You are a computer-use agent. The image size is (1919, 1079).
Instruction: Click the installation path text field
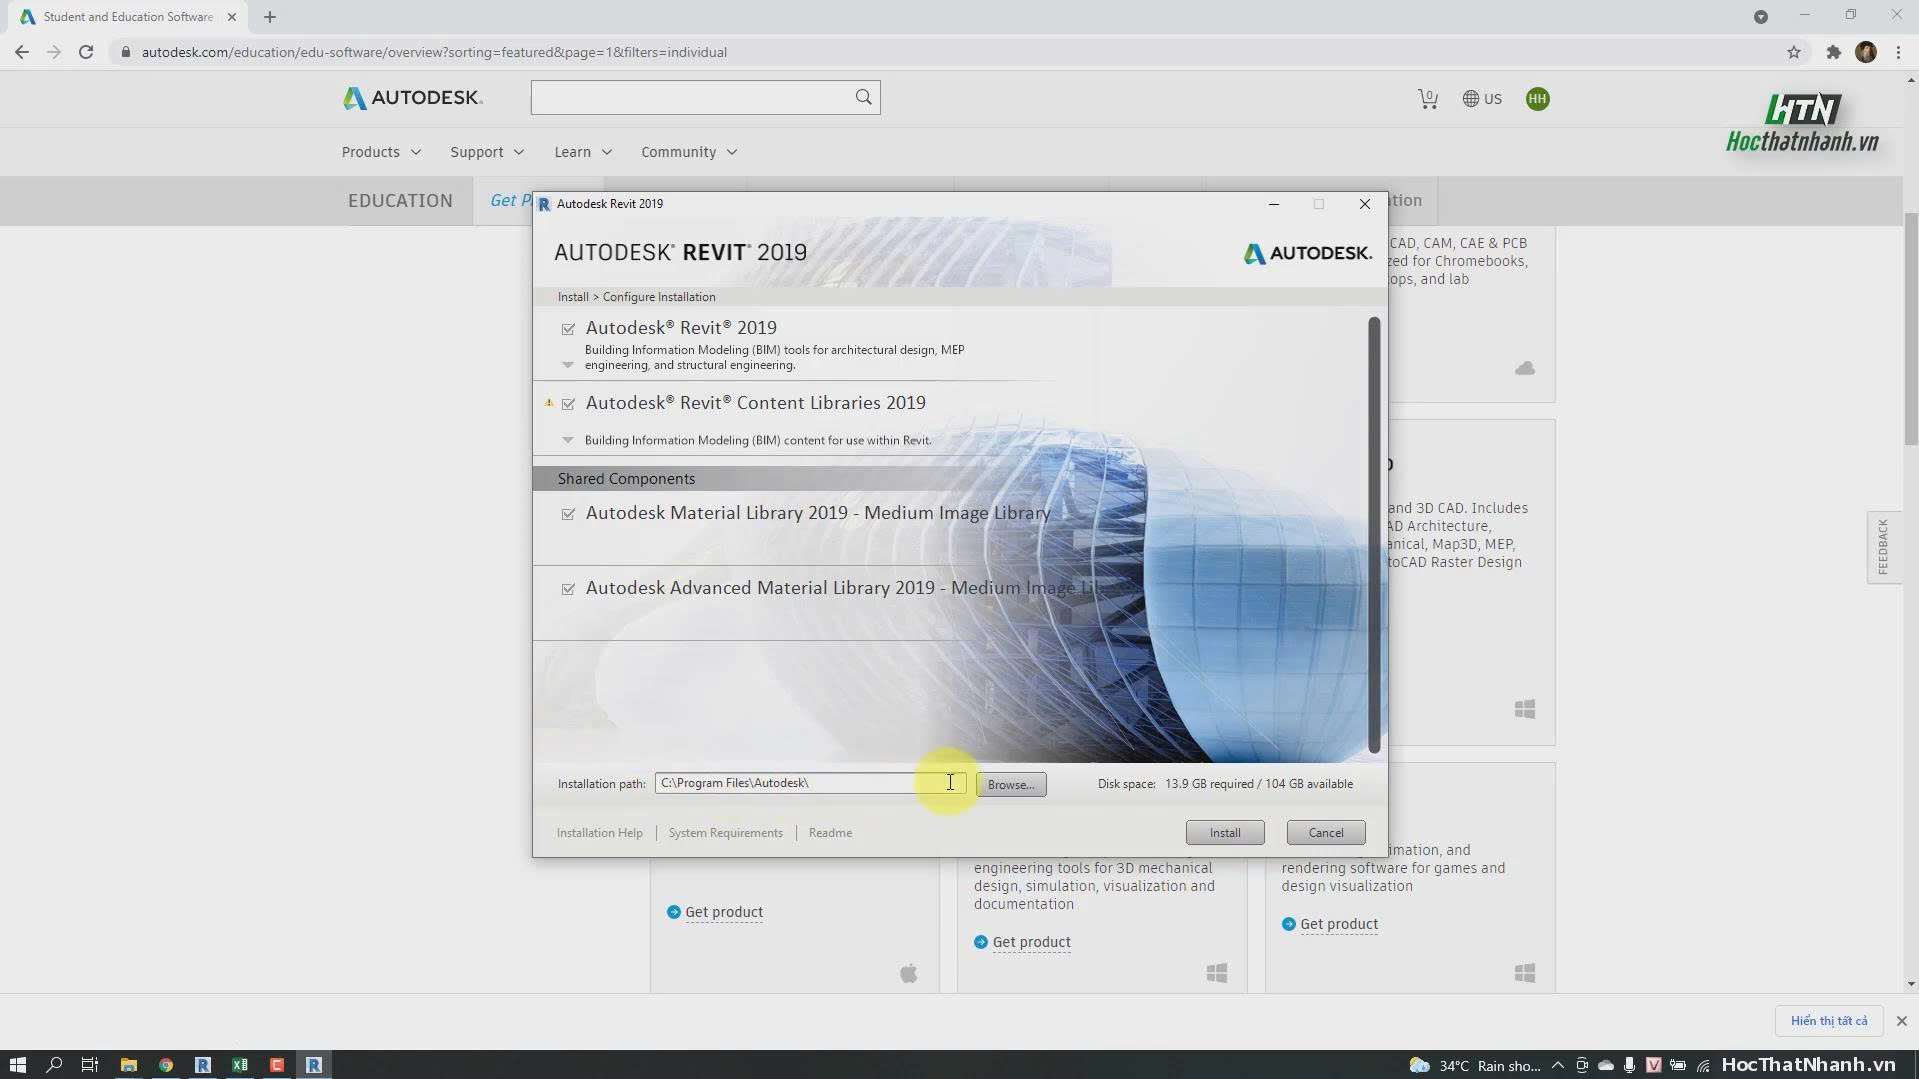810,783
